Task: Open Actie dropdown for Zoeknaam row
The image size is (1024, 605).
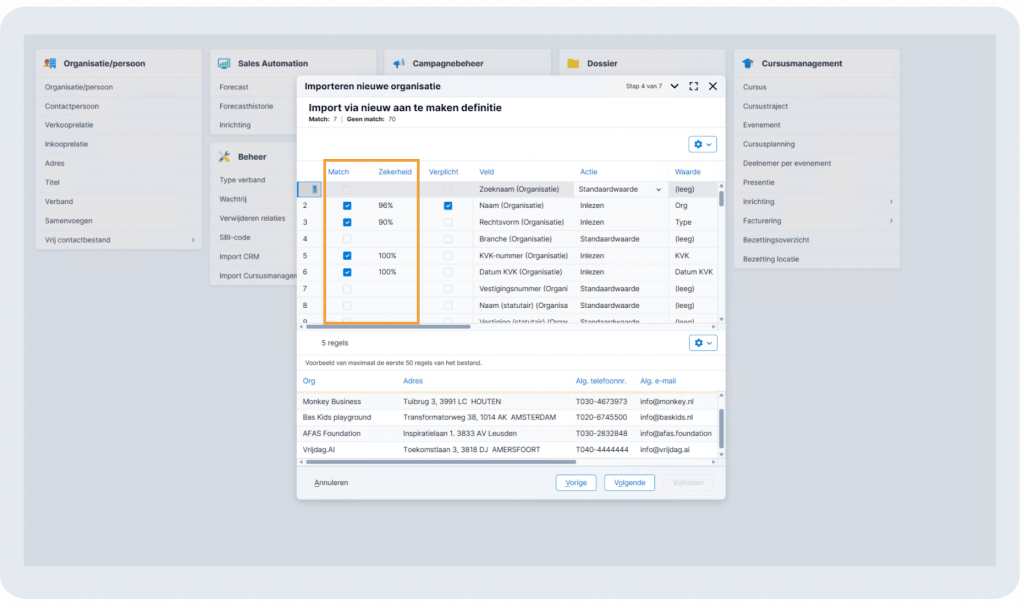Action: click(x=658, y=189)
